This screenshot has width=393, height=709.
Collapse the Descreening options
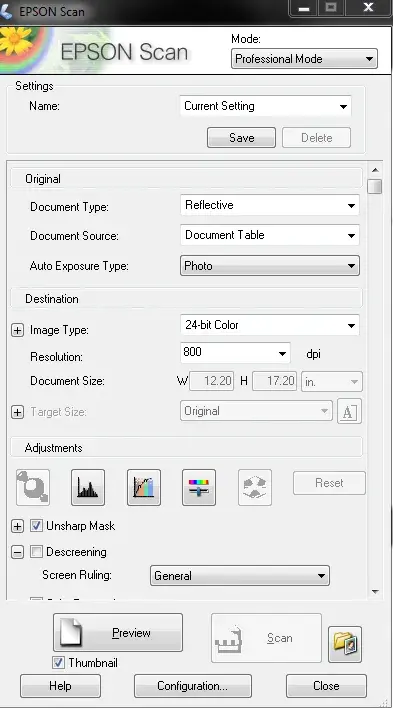17,552
